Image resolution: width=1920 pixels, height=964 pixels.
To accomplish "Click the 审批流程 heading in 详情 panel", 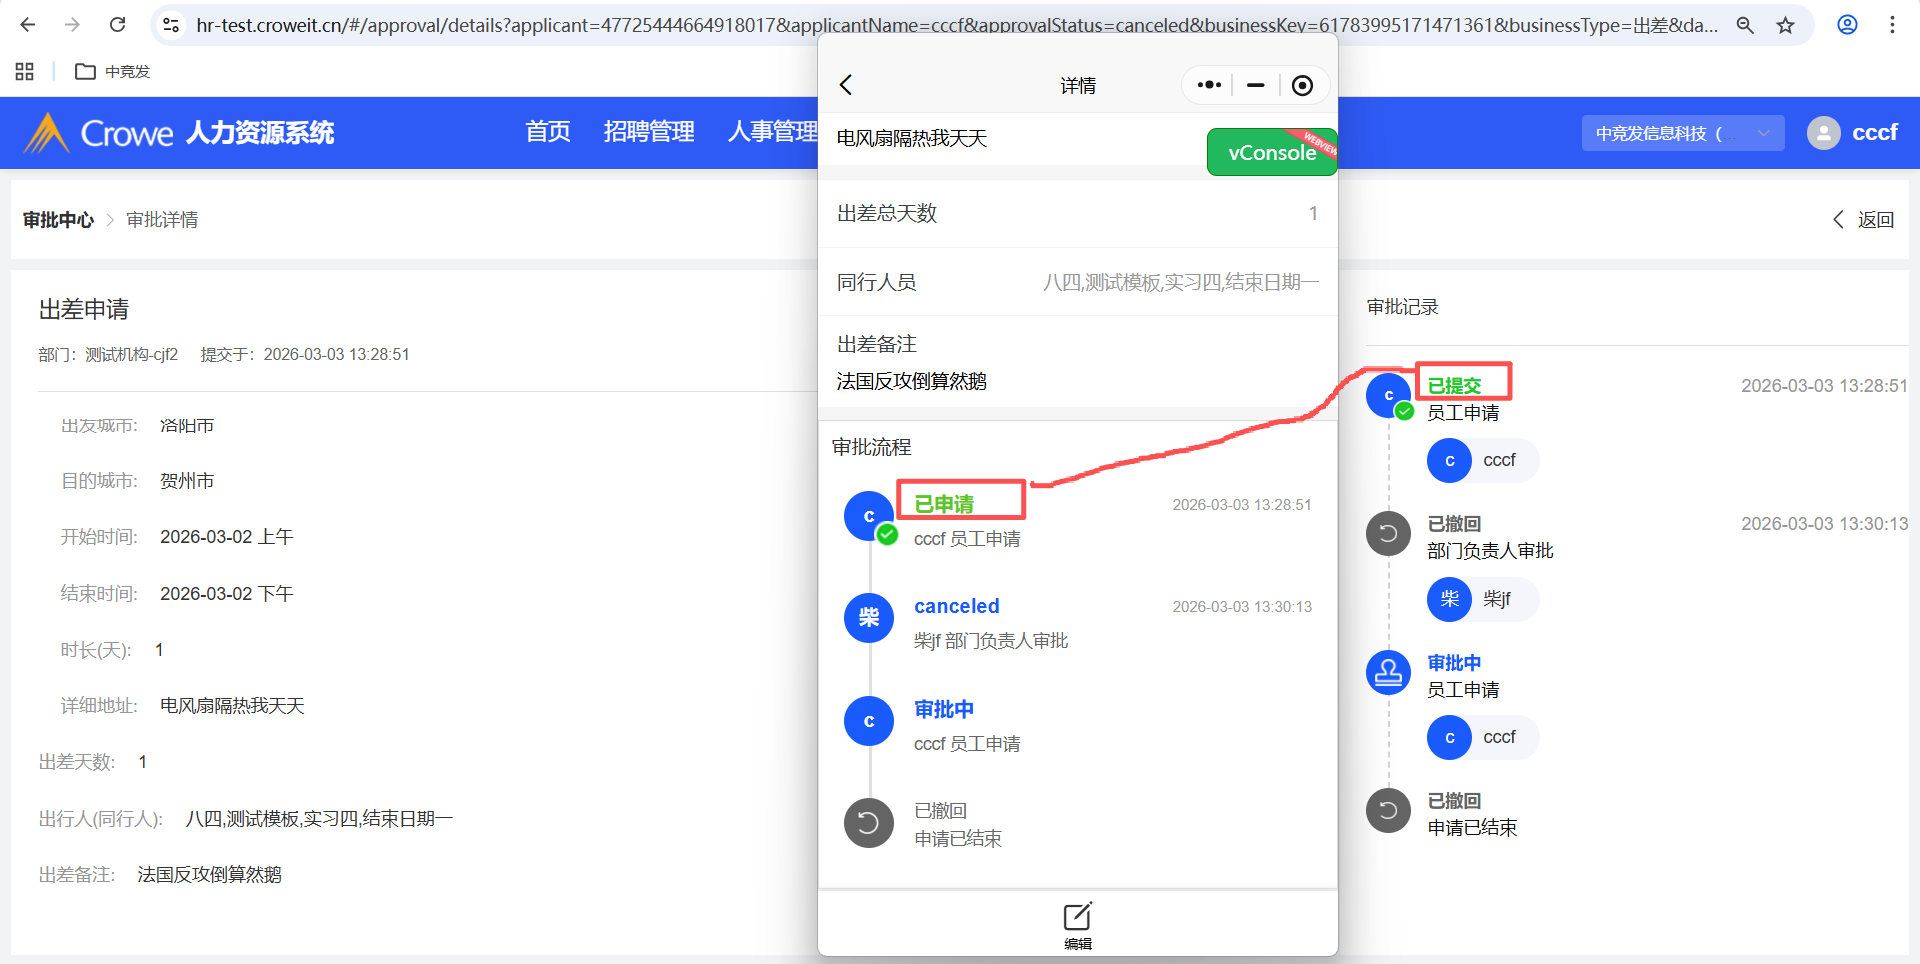I will [x=872, y=447].
